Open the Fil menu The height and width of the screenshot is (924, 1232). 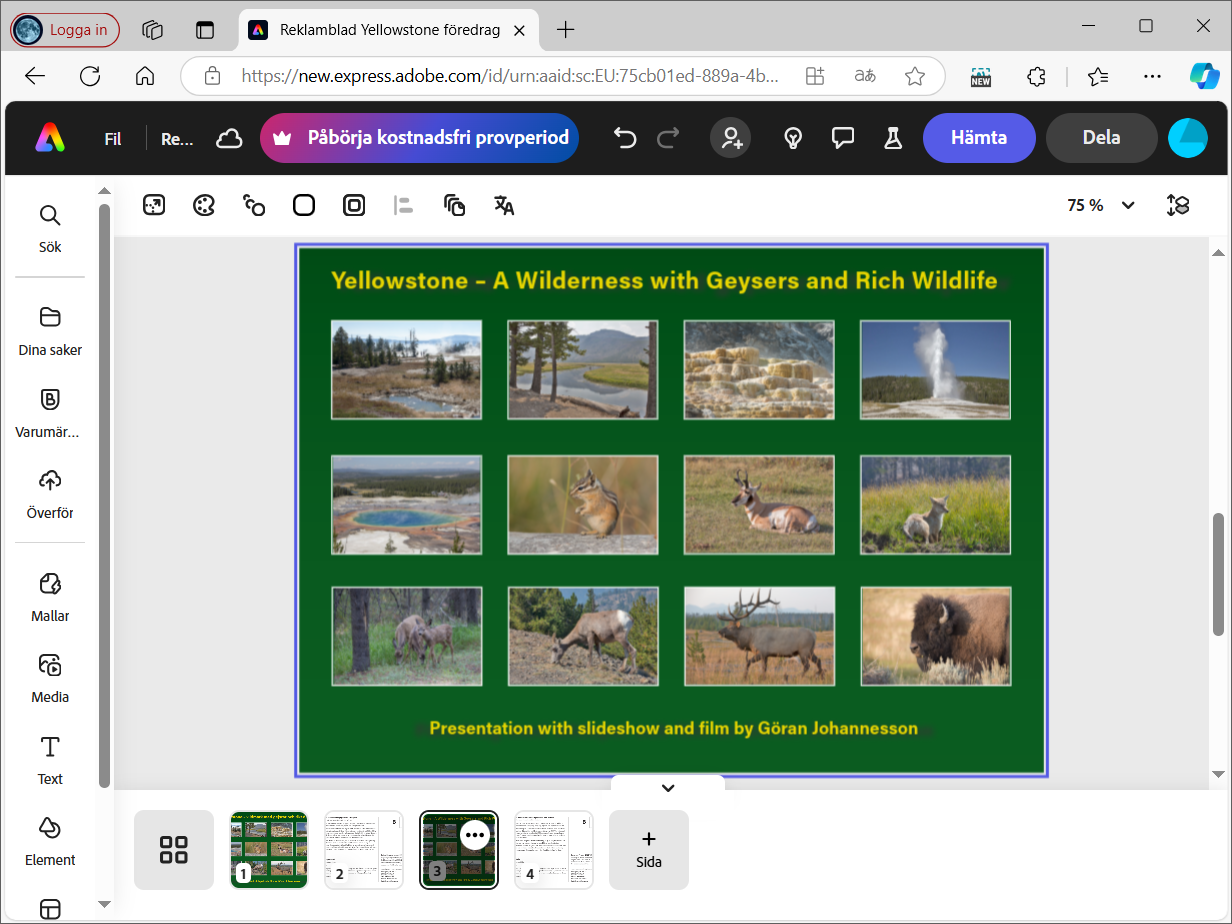point(113,139)
